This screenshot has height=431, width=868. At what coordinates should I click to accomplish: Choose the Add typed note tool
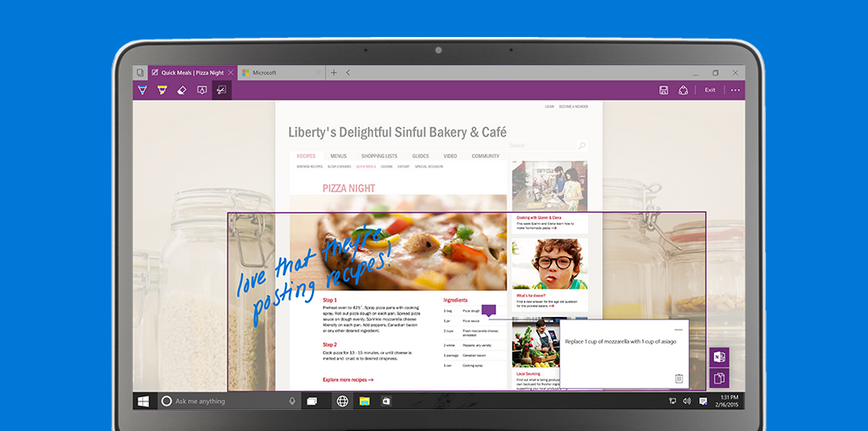pos(202,90)
